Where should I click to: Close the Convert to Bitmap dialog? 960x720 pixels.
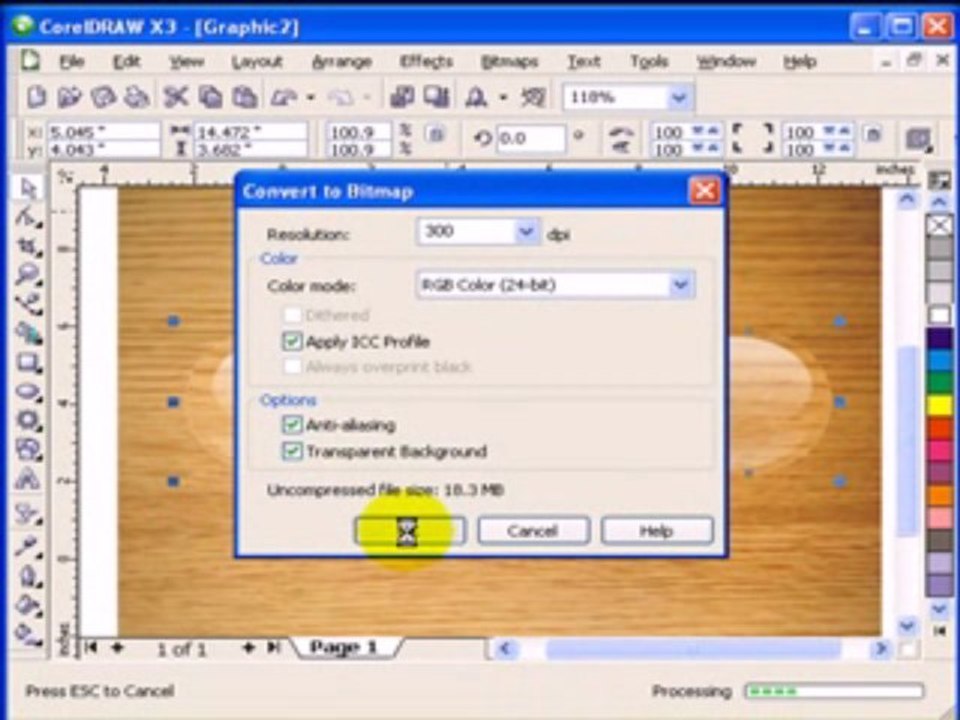704,190
